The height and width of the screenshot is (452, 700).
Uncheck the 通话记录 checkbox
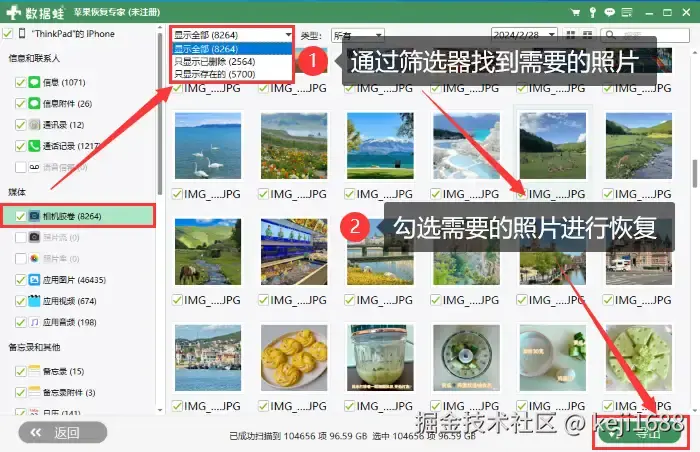pos(20,146)
